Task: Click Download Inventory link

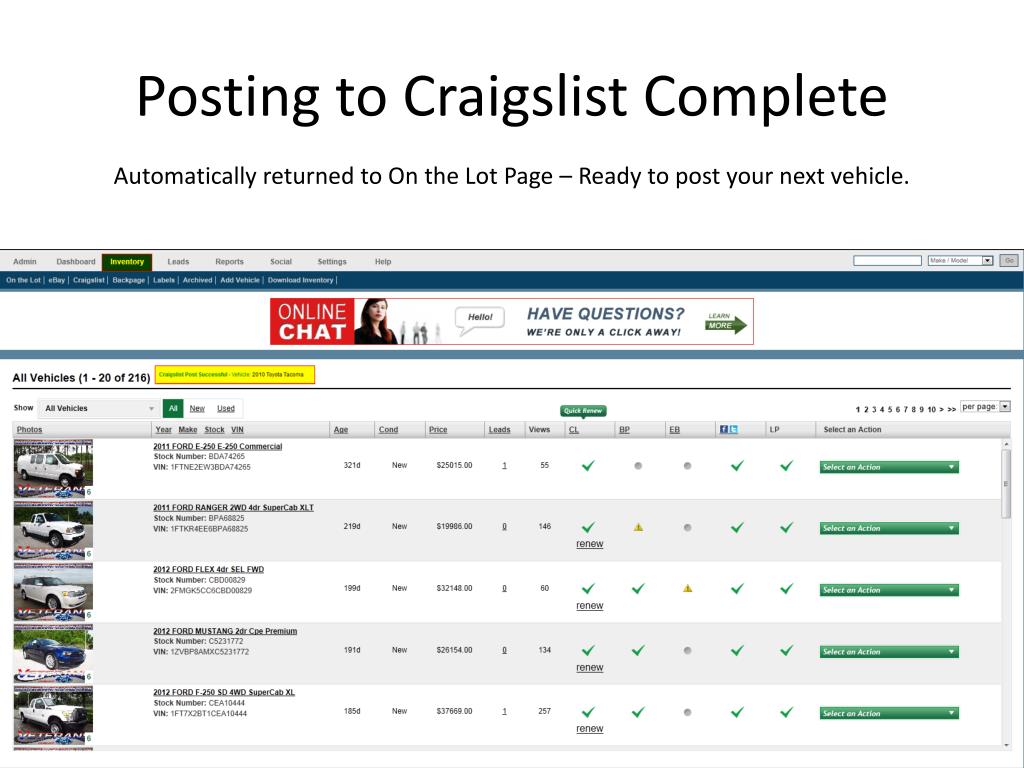Action: pyautogui.click(x=300, y=280)
